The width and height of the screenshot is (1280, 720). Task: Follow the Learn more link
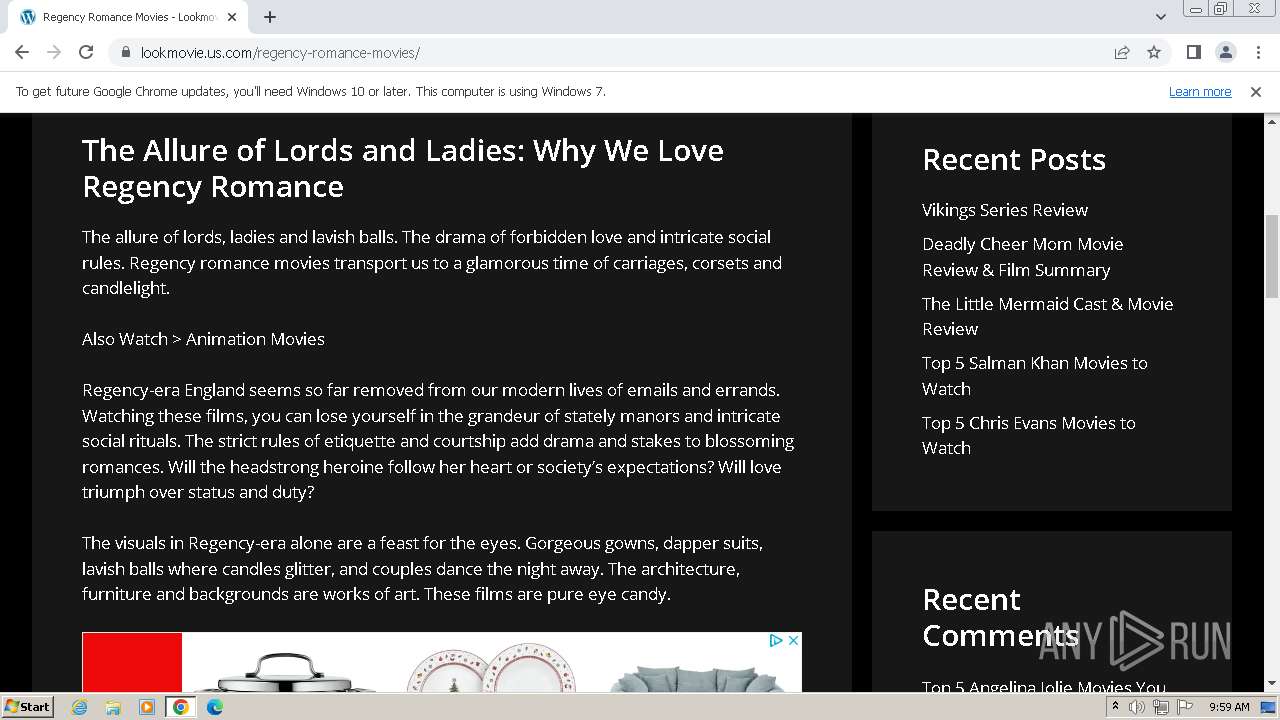pyautogui.click(x=1200, y=92)
